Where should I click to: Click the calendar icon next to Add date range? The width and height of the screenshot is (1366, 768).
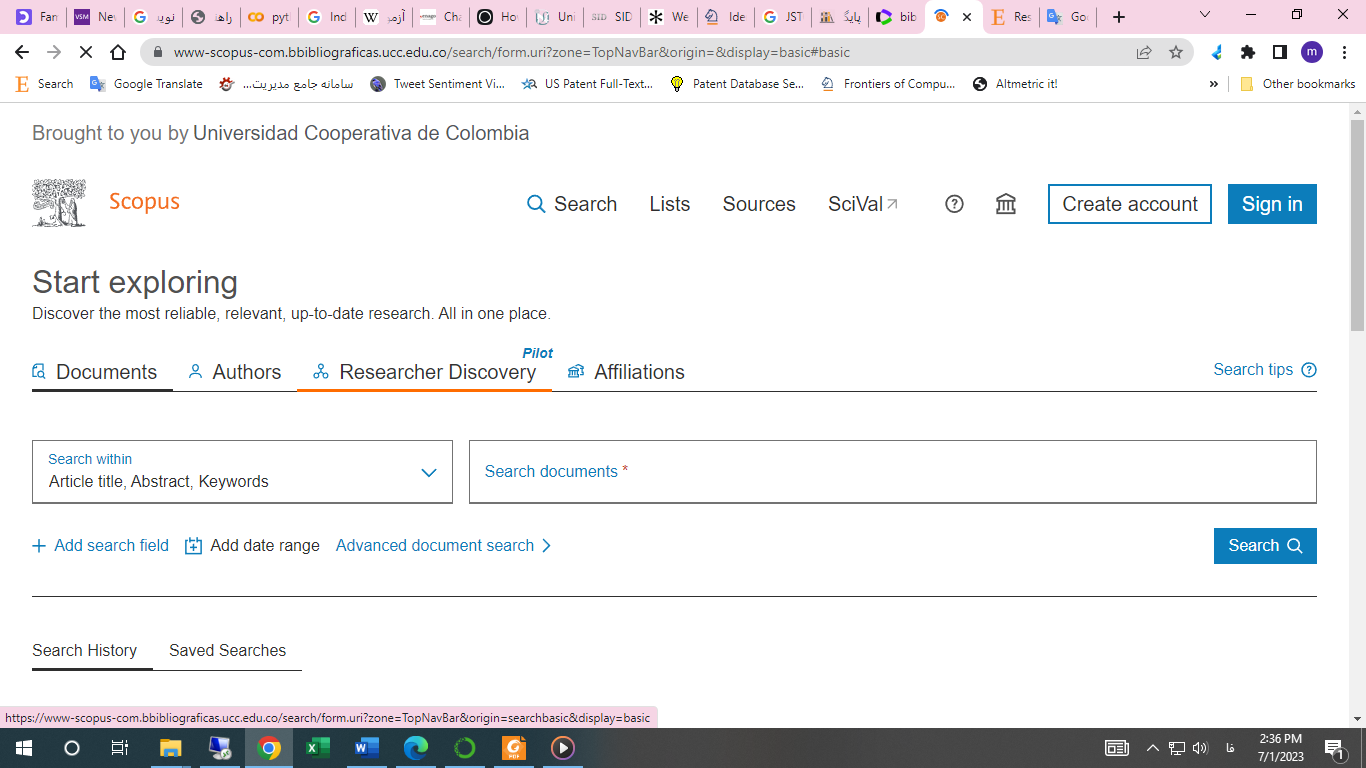click(x=194, y=546)
